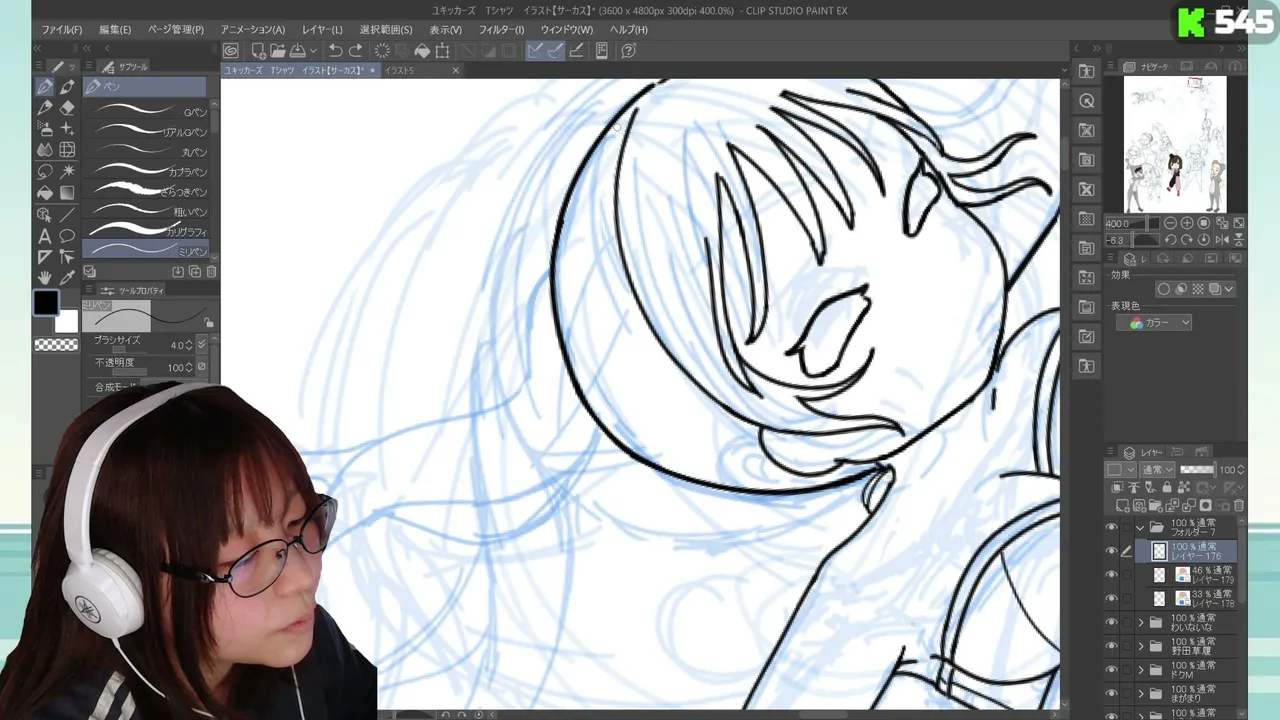Select the Auto select magic wand tool
Viewport: 1280px width, 720px height.
67,171
